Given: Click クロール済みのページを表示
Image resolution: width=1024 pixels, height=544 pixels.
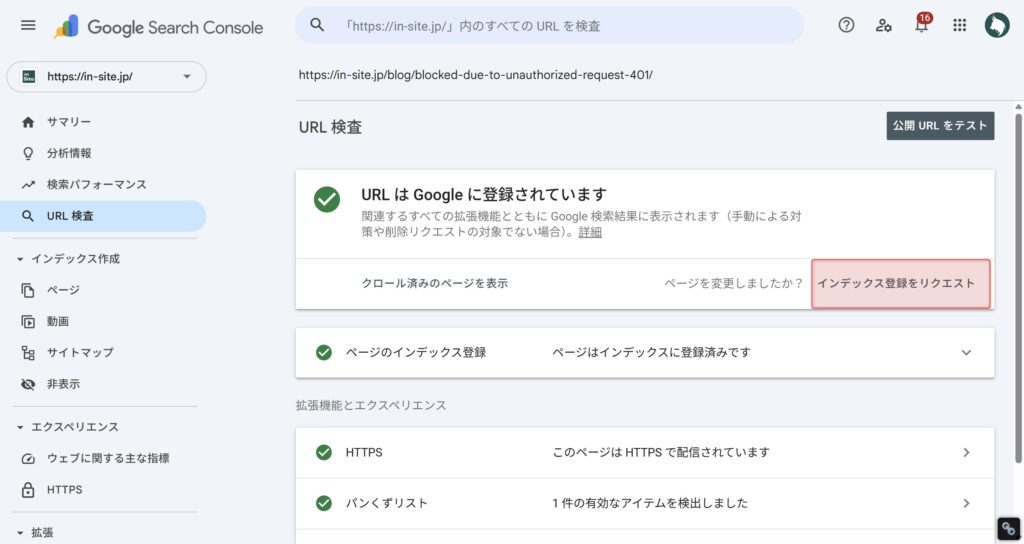Looking at the screenshot, I should click(434, 283).
